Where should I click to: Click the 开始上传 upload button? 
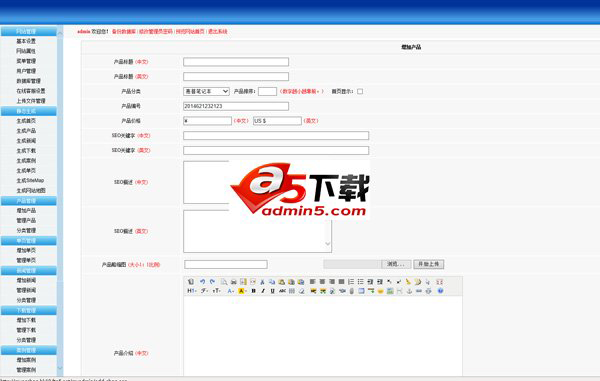click(x=429, y=264)
